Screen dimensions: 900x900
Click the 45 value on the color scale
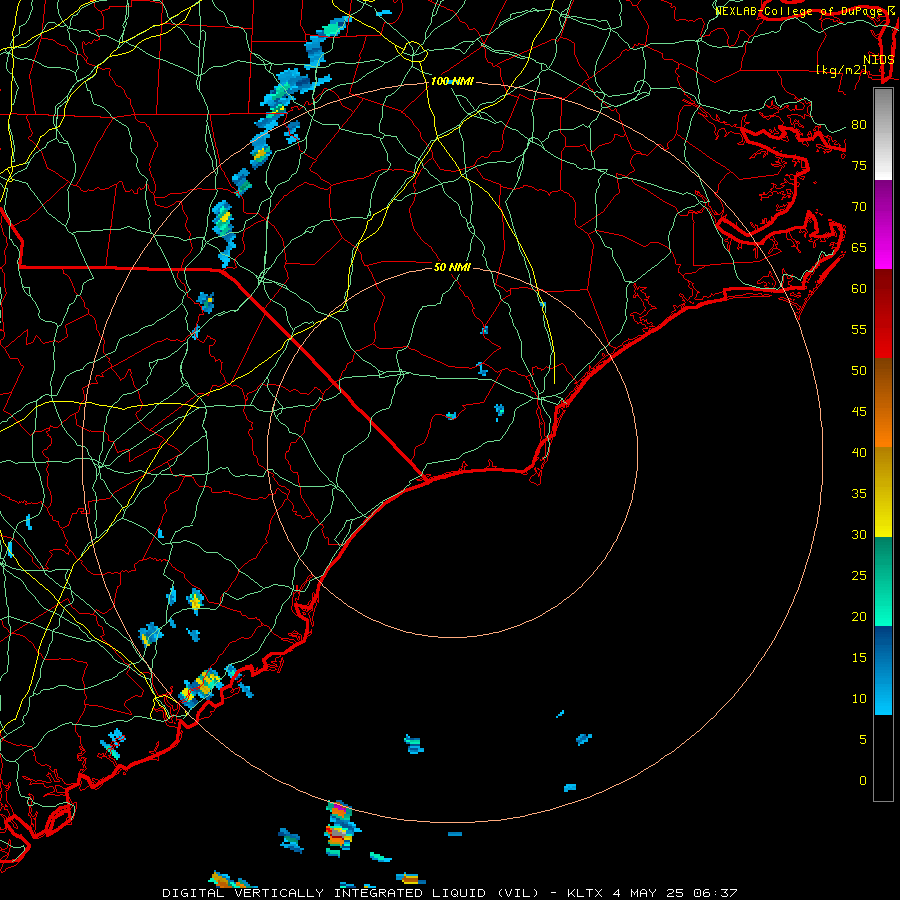coord(859,412)
